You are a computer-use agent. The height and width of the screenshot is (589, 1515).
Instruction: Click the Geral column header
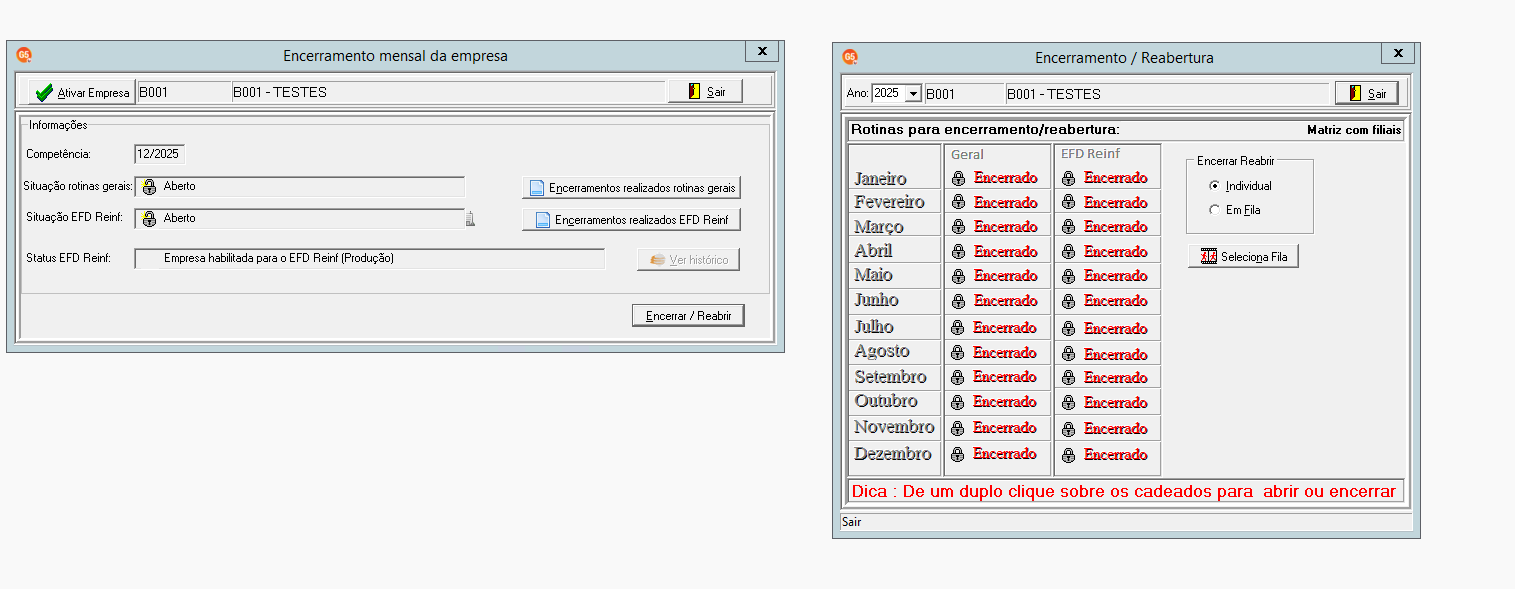point(967,154)
